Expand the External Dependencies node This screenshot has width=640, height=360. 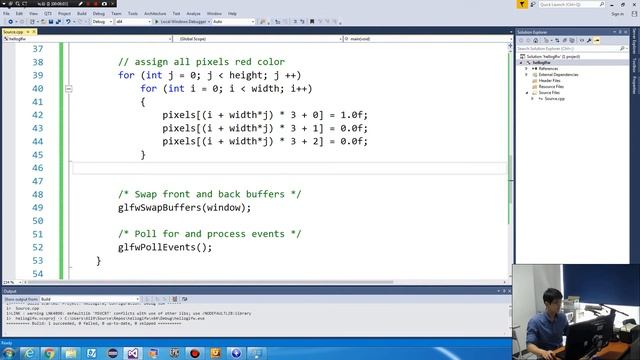click(527, 75)
